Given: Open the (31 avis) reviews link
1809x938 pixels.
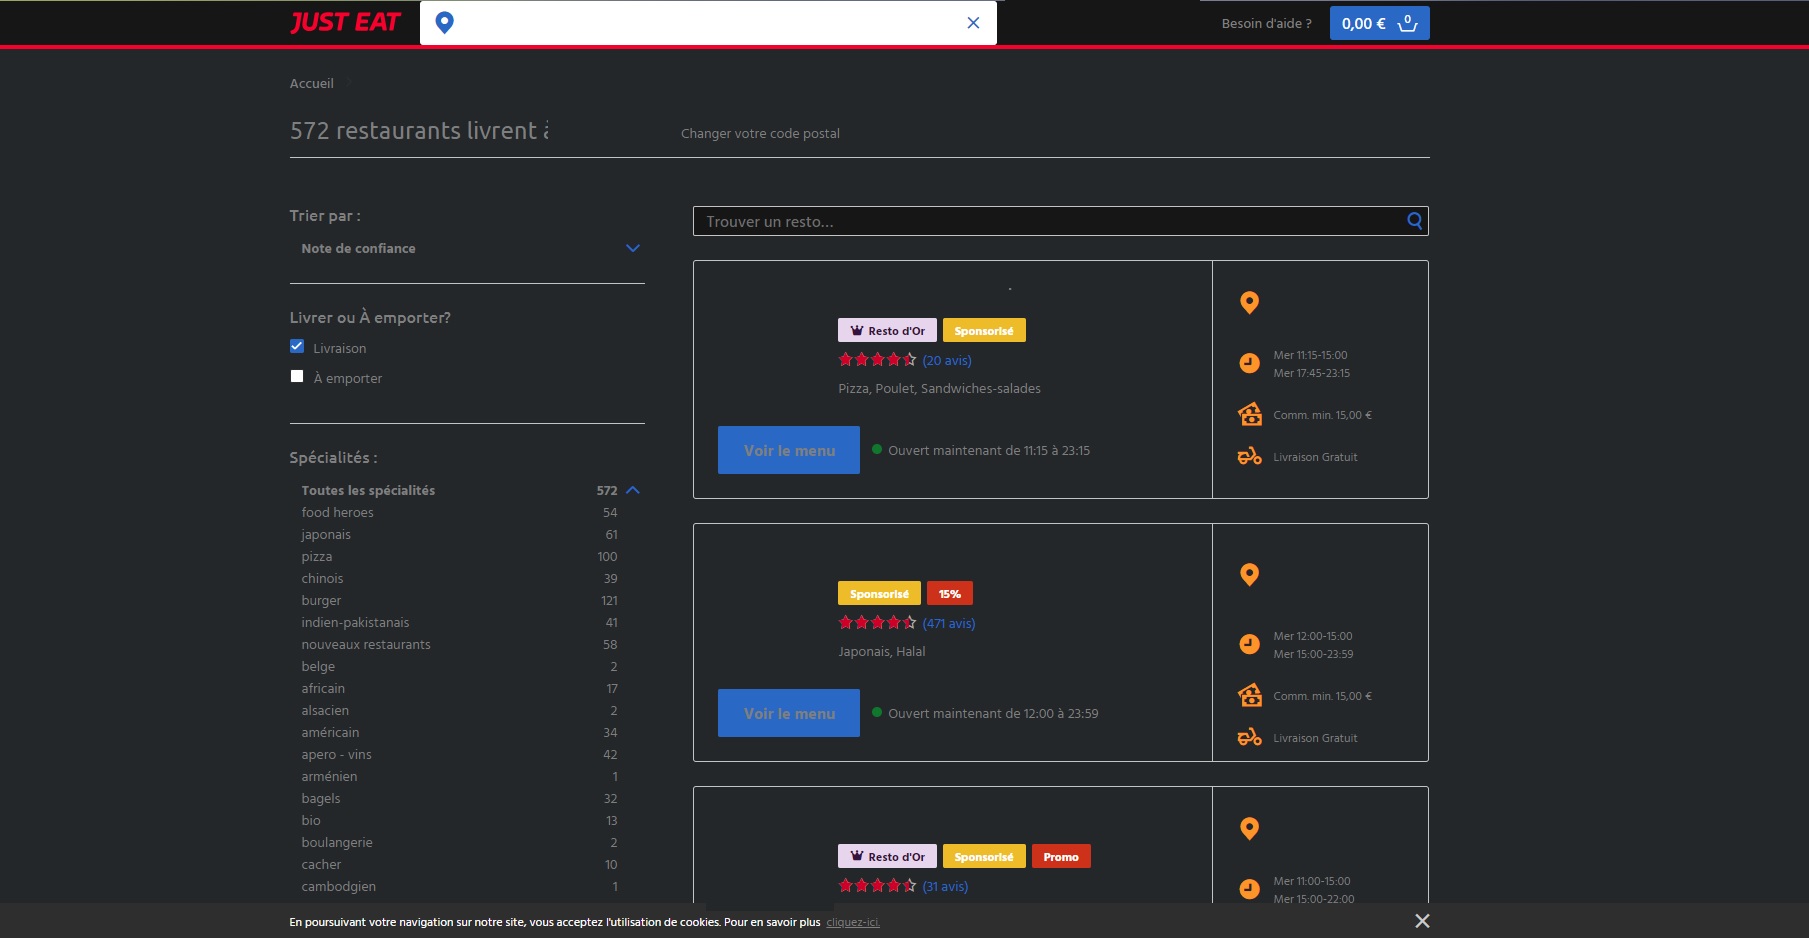Looking at the screenshot, I should 945,886.
